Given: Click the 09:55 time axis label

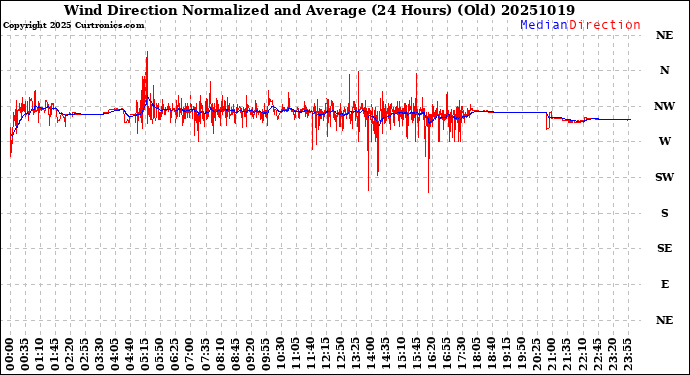Looking at the screenshot, I should point(265,355).
